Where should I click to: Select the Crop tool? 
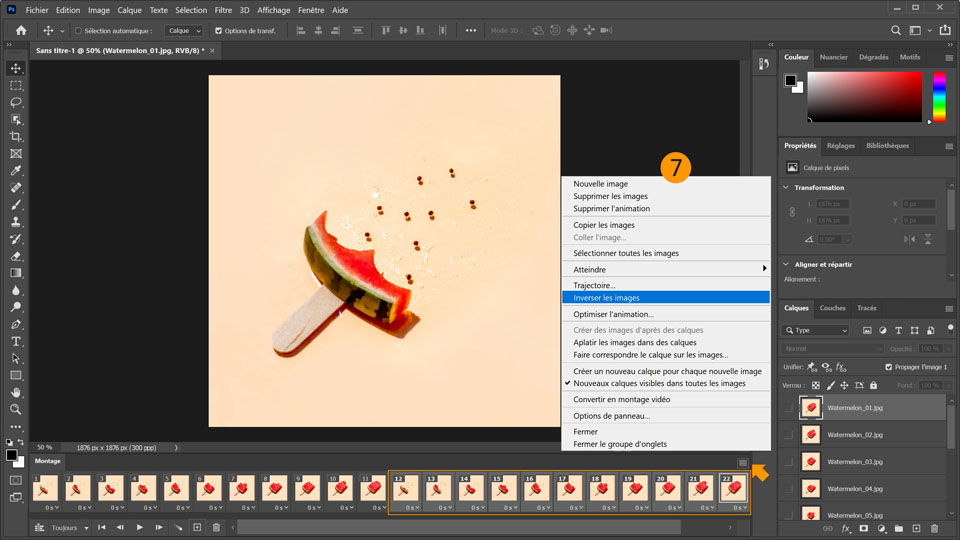click(16, 136)
